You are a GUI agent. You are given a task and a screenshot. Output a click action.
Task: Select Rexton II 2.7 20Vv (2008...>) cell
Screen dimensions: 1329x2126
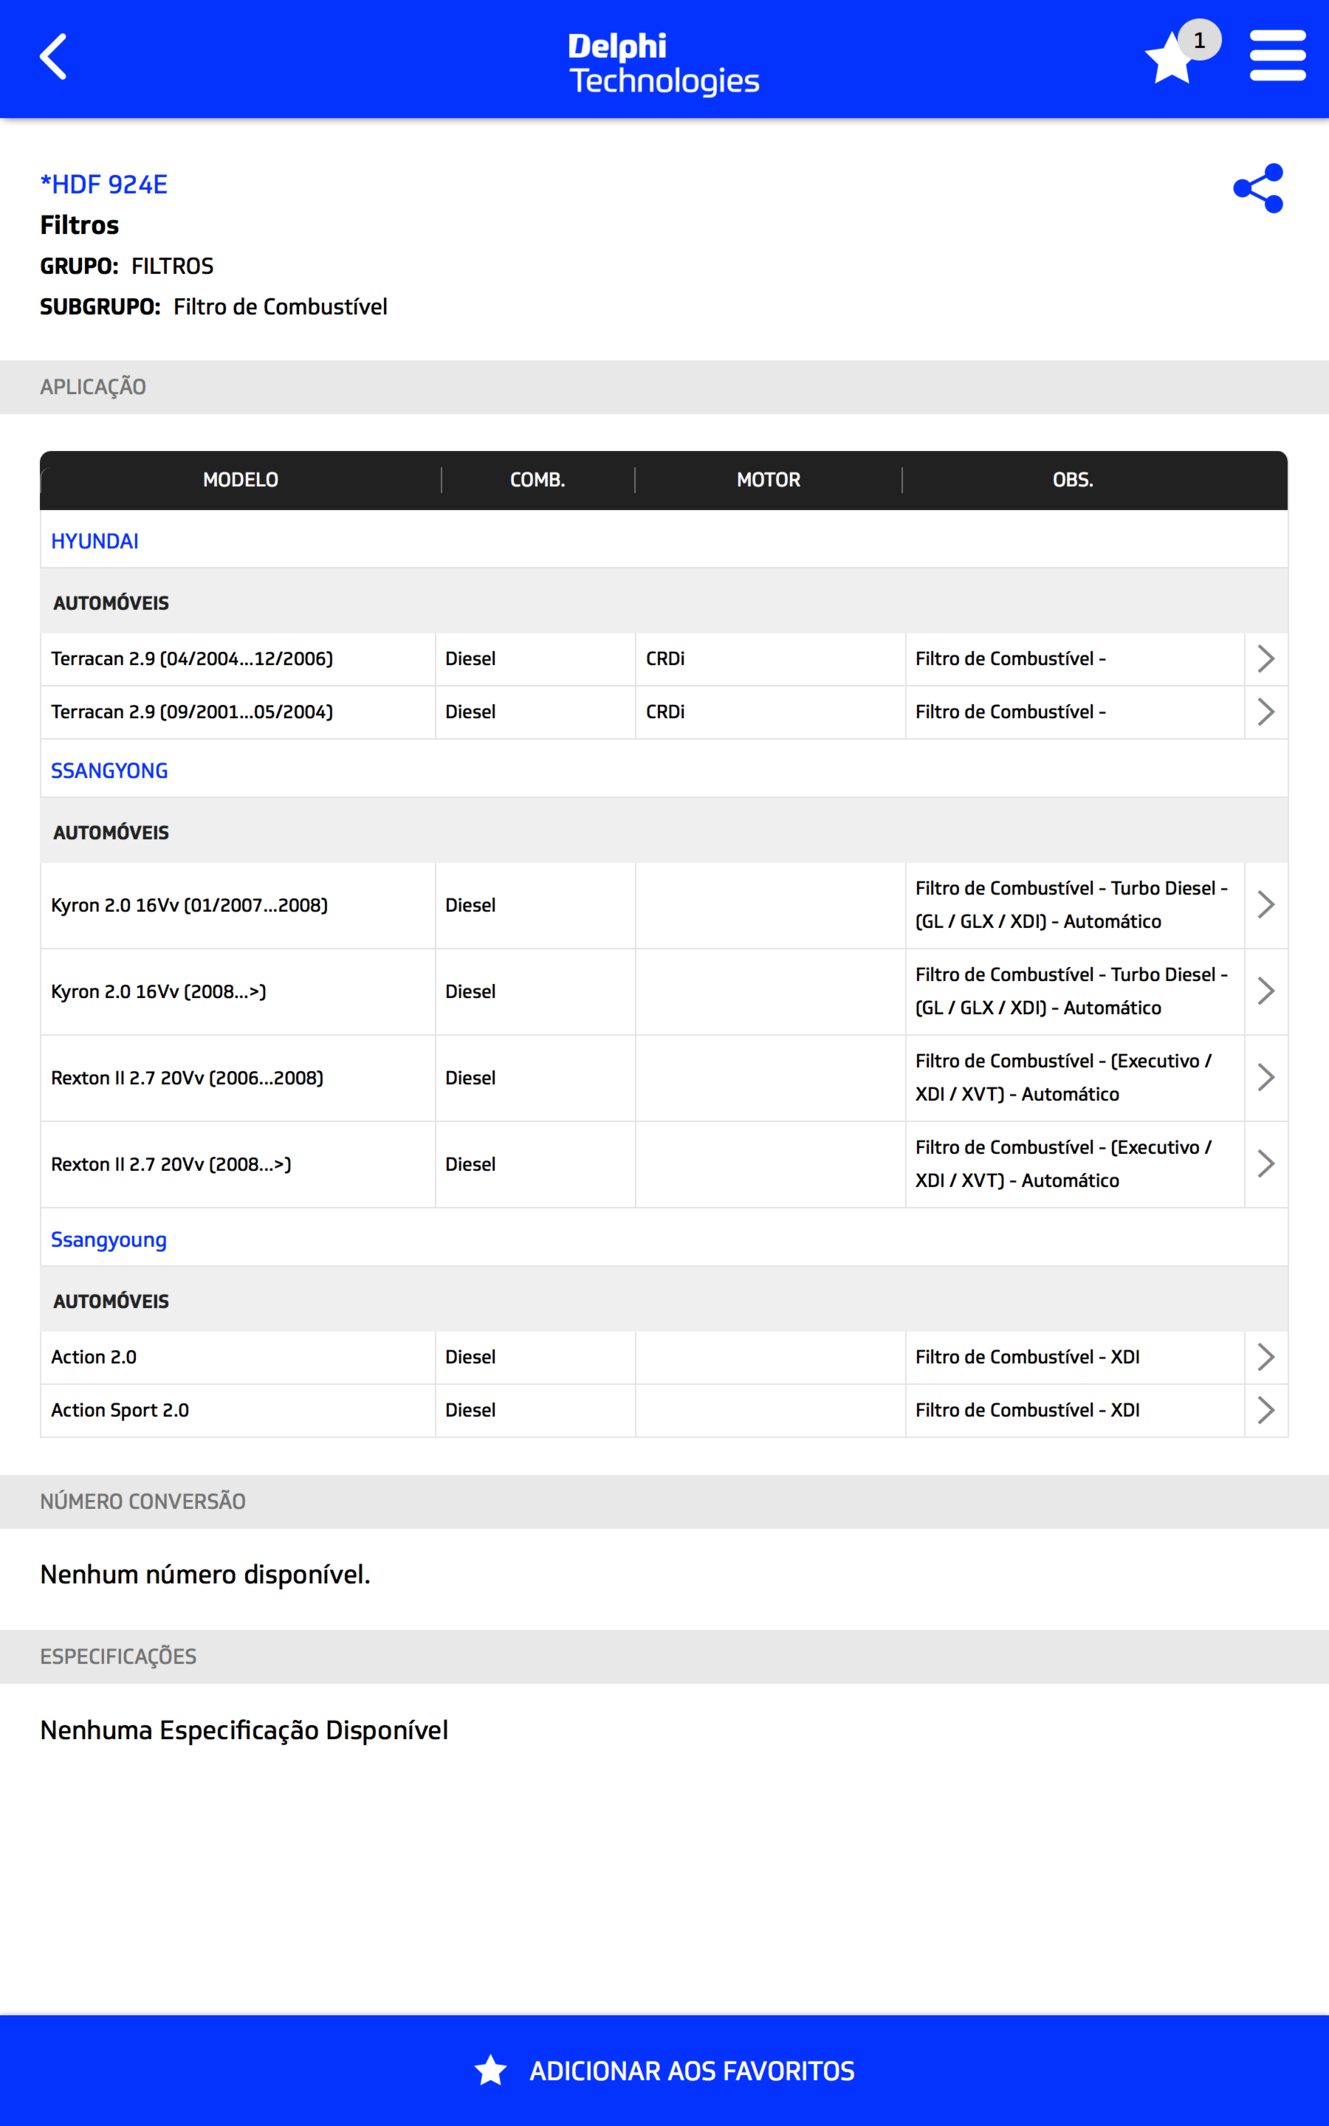pos(238,1164)
